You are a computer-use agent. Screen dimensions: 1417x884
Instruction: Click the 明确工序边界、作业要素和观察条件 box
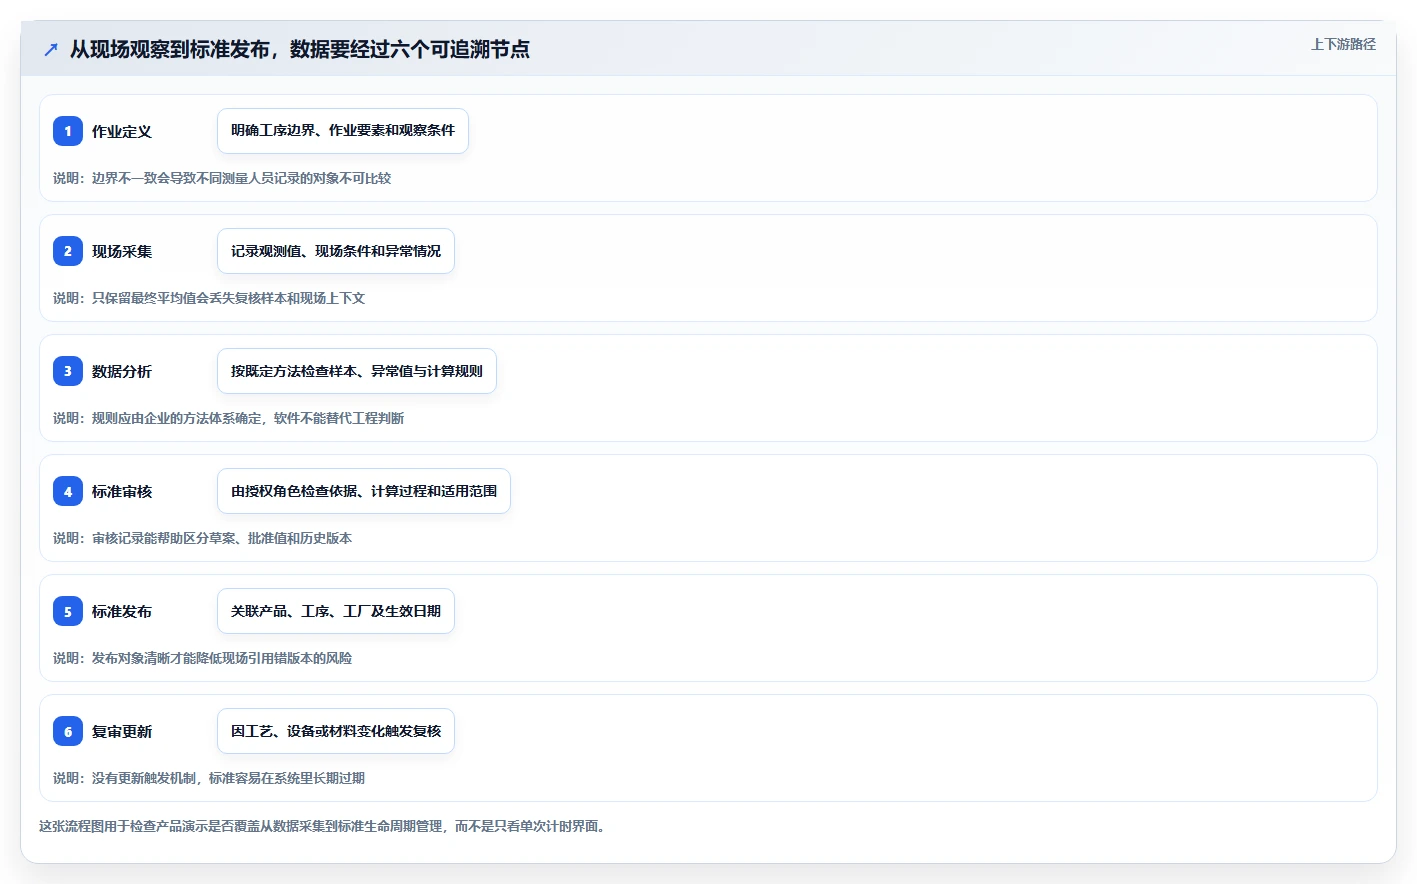point(343,131)
